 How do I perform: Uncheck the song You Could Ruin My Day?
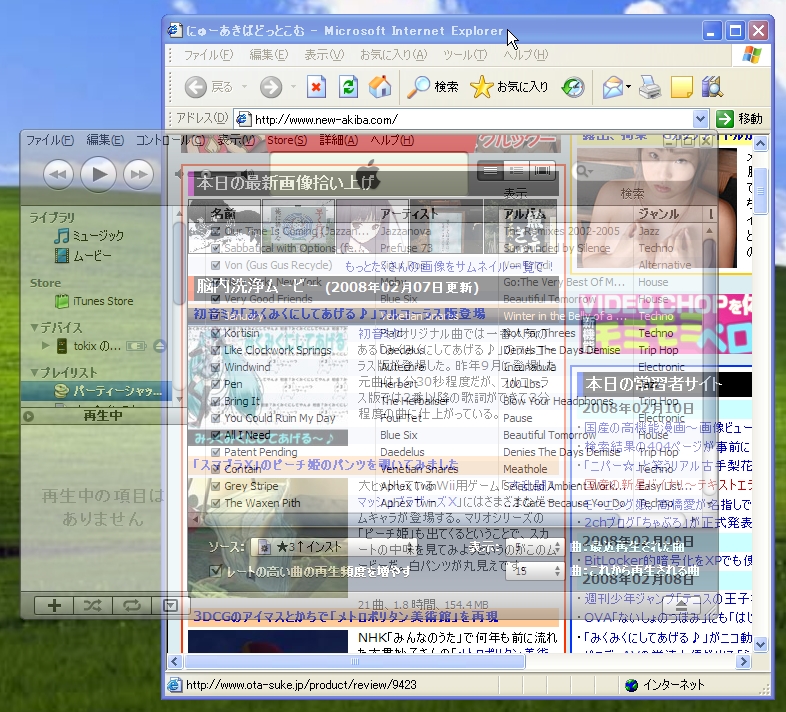pyautogui.click(x=216, y=418)
